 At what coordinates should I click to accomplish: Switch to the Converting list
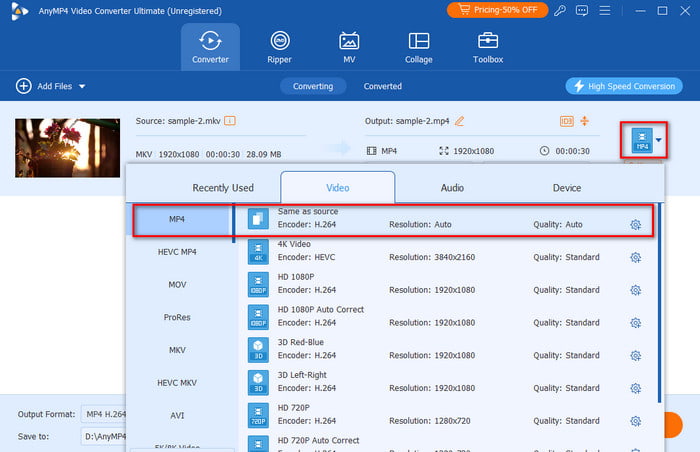click(313, 86)
